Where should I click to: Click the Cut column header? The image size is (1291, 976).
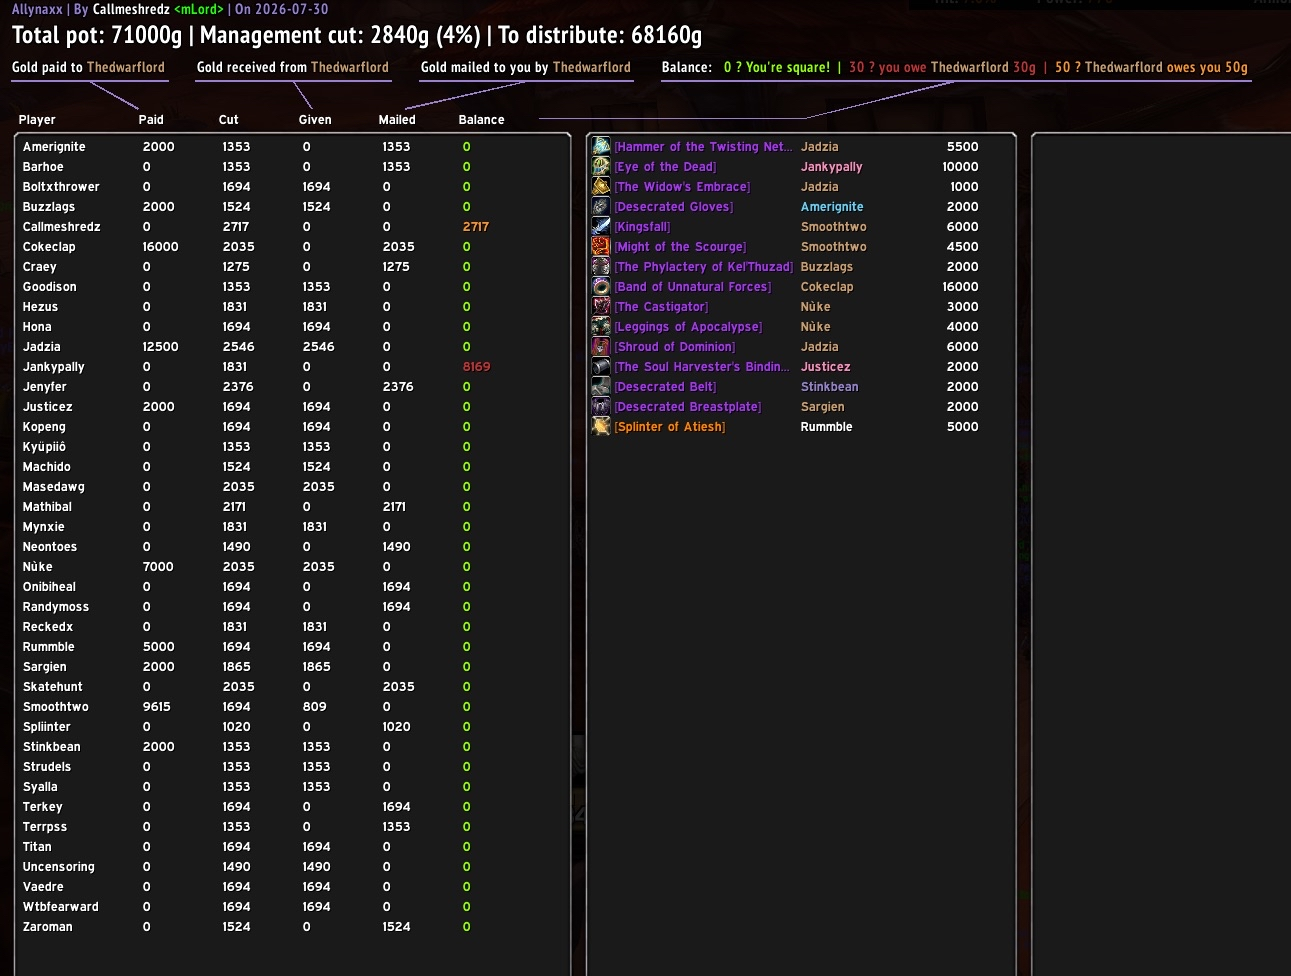(229, 120)
